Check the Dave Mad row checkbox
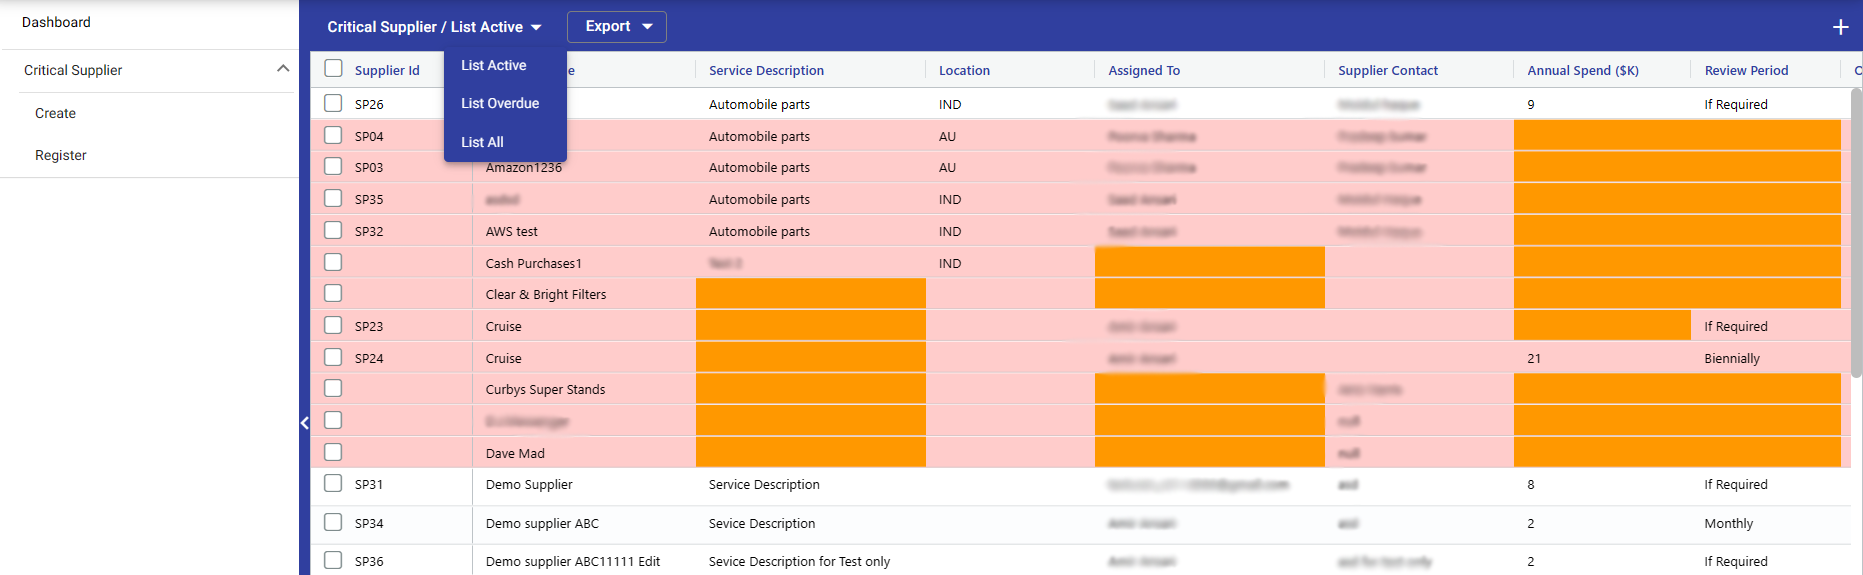The height and width of the screenshot is (575, 1863). [333, 452]
